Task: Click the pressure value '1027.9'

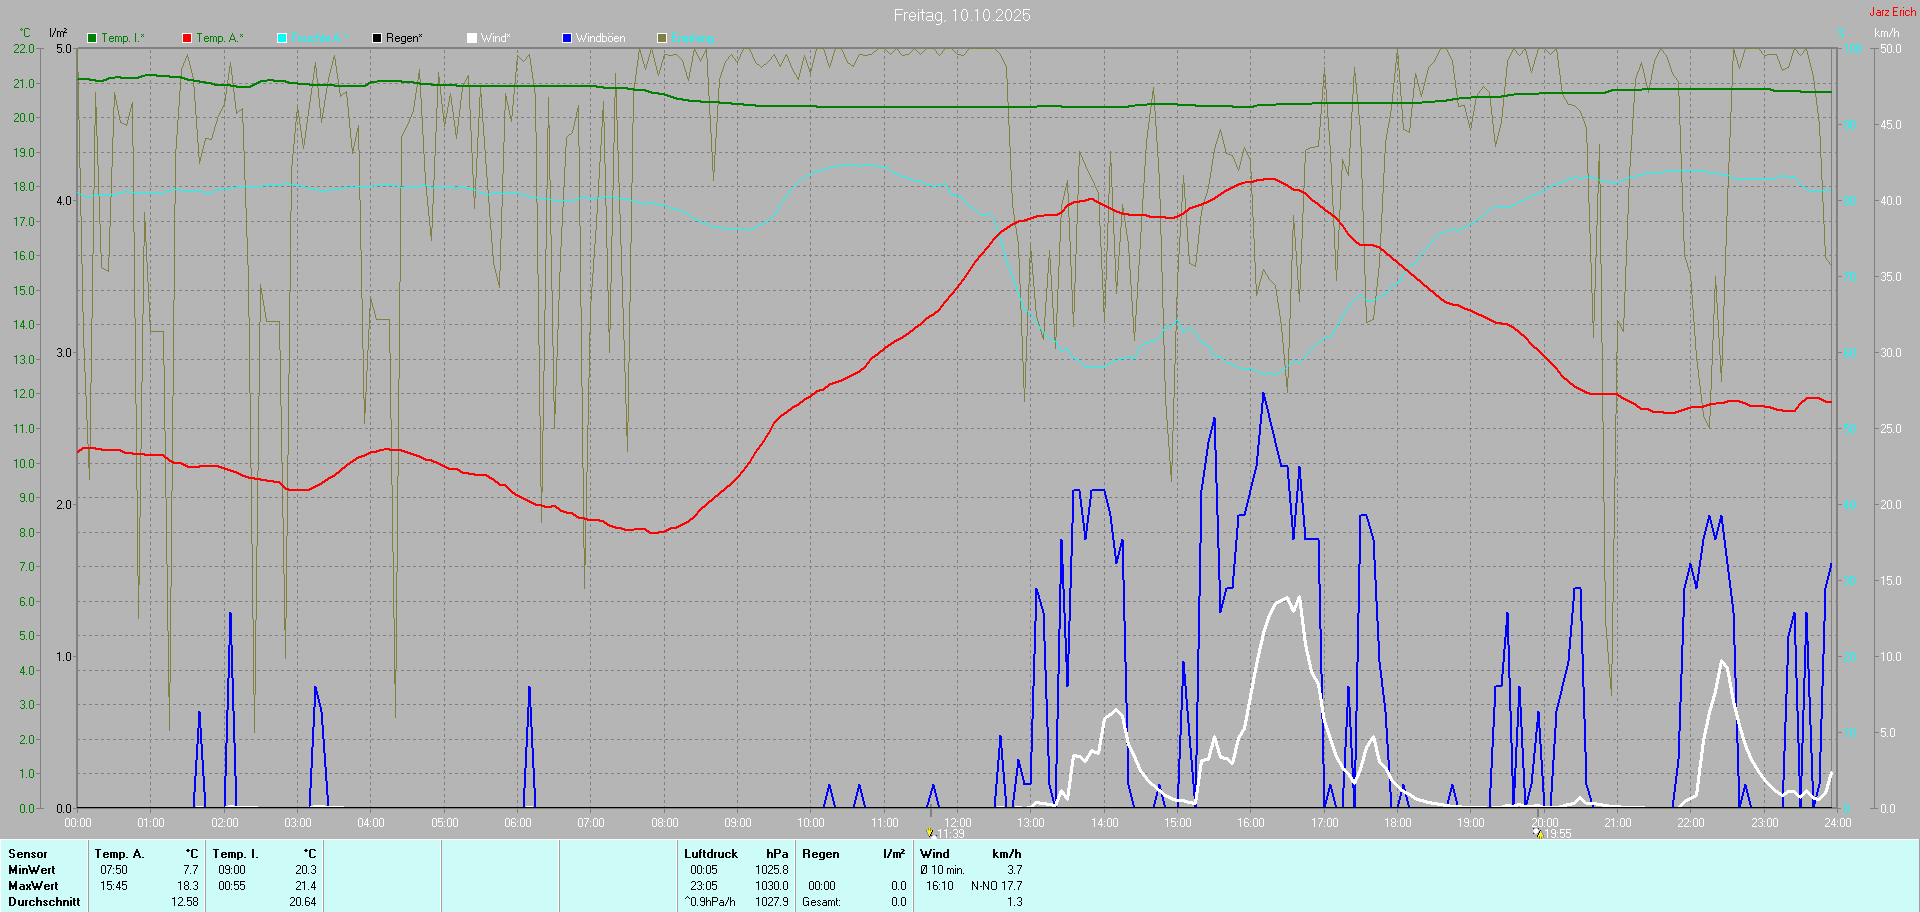Action: [772, 902]
